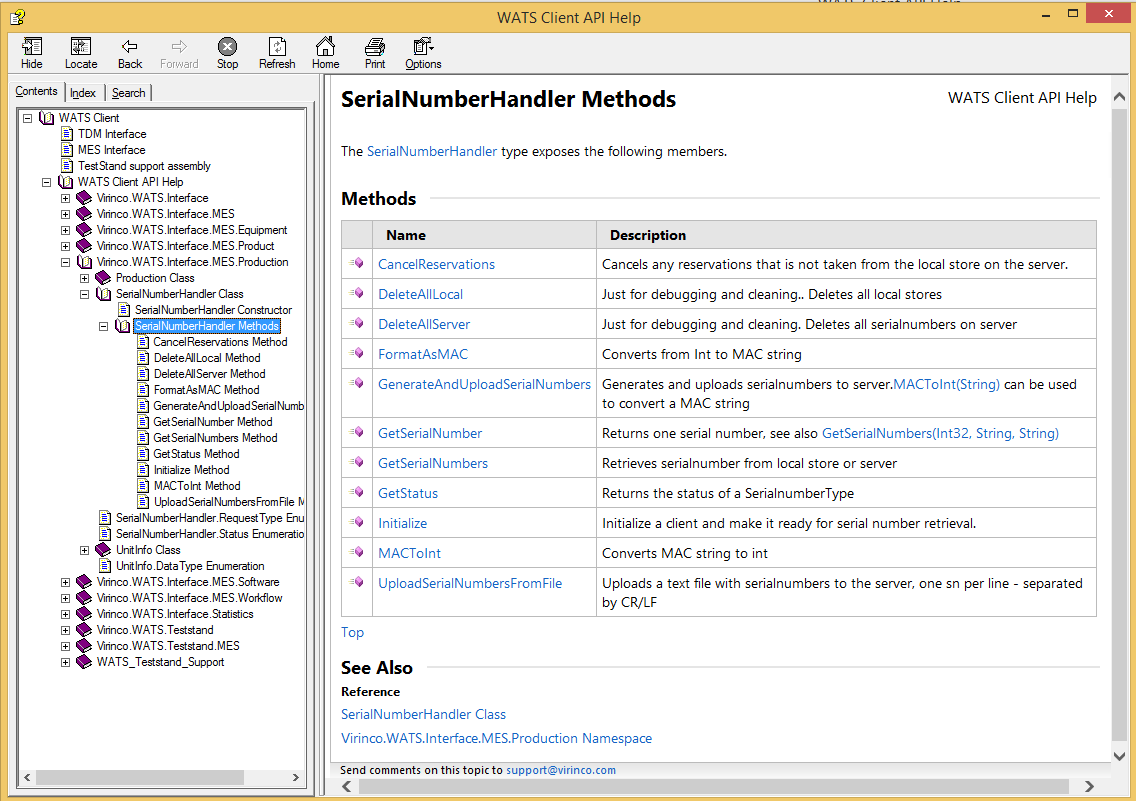
Task: Click the WATS Client book icon
Action: [46, 117]
